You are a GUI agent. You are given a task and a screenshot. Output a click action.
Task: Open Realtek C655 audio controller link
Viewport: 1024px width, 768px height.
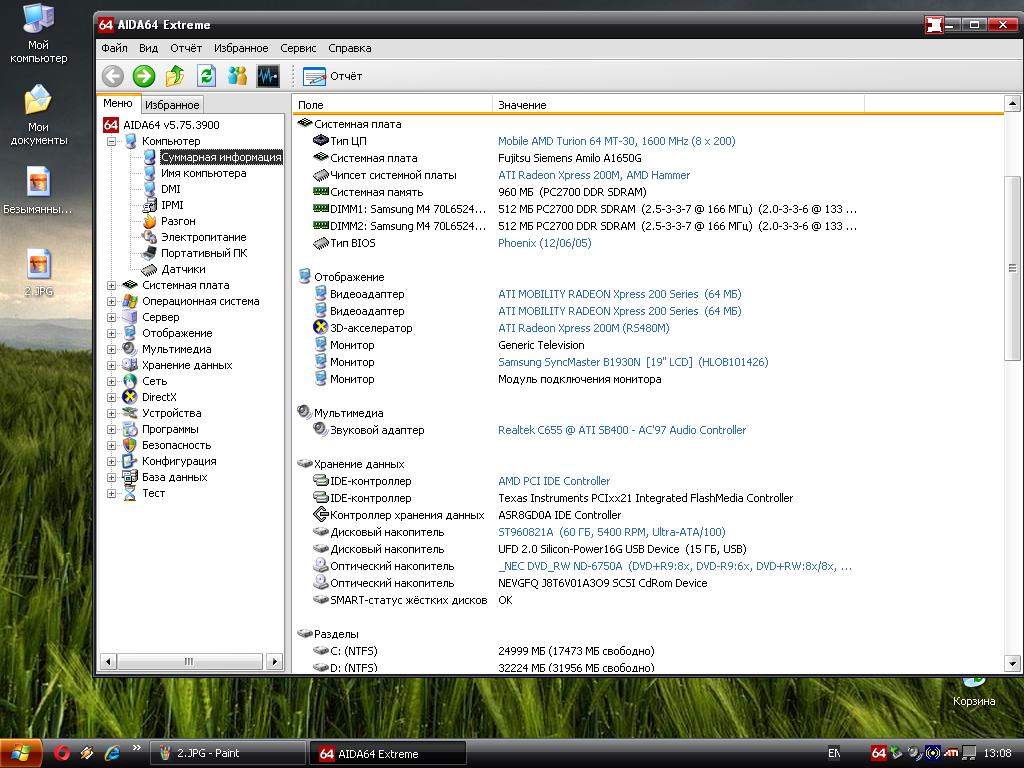pos(622,430)
